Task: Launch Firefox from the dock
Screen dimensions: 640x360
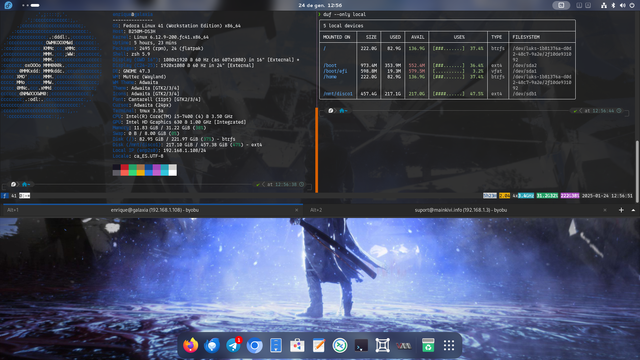Action: (191, 345)
